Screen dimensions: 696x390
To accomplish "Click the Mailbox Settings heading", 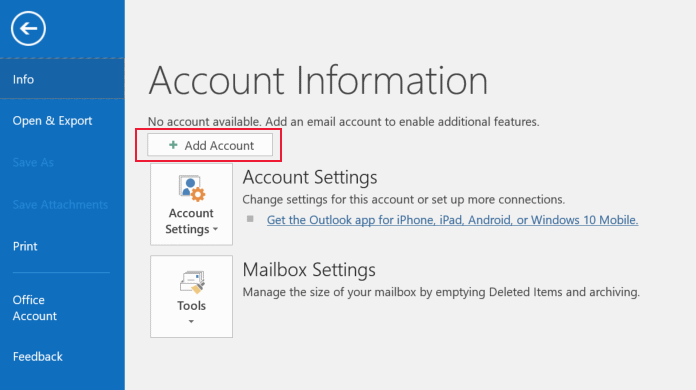I will point(309,270).
